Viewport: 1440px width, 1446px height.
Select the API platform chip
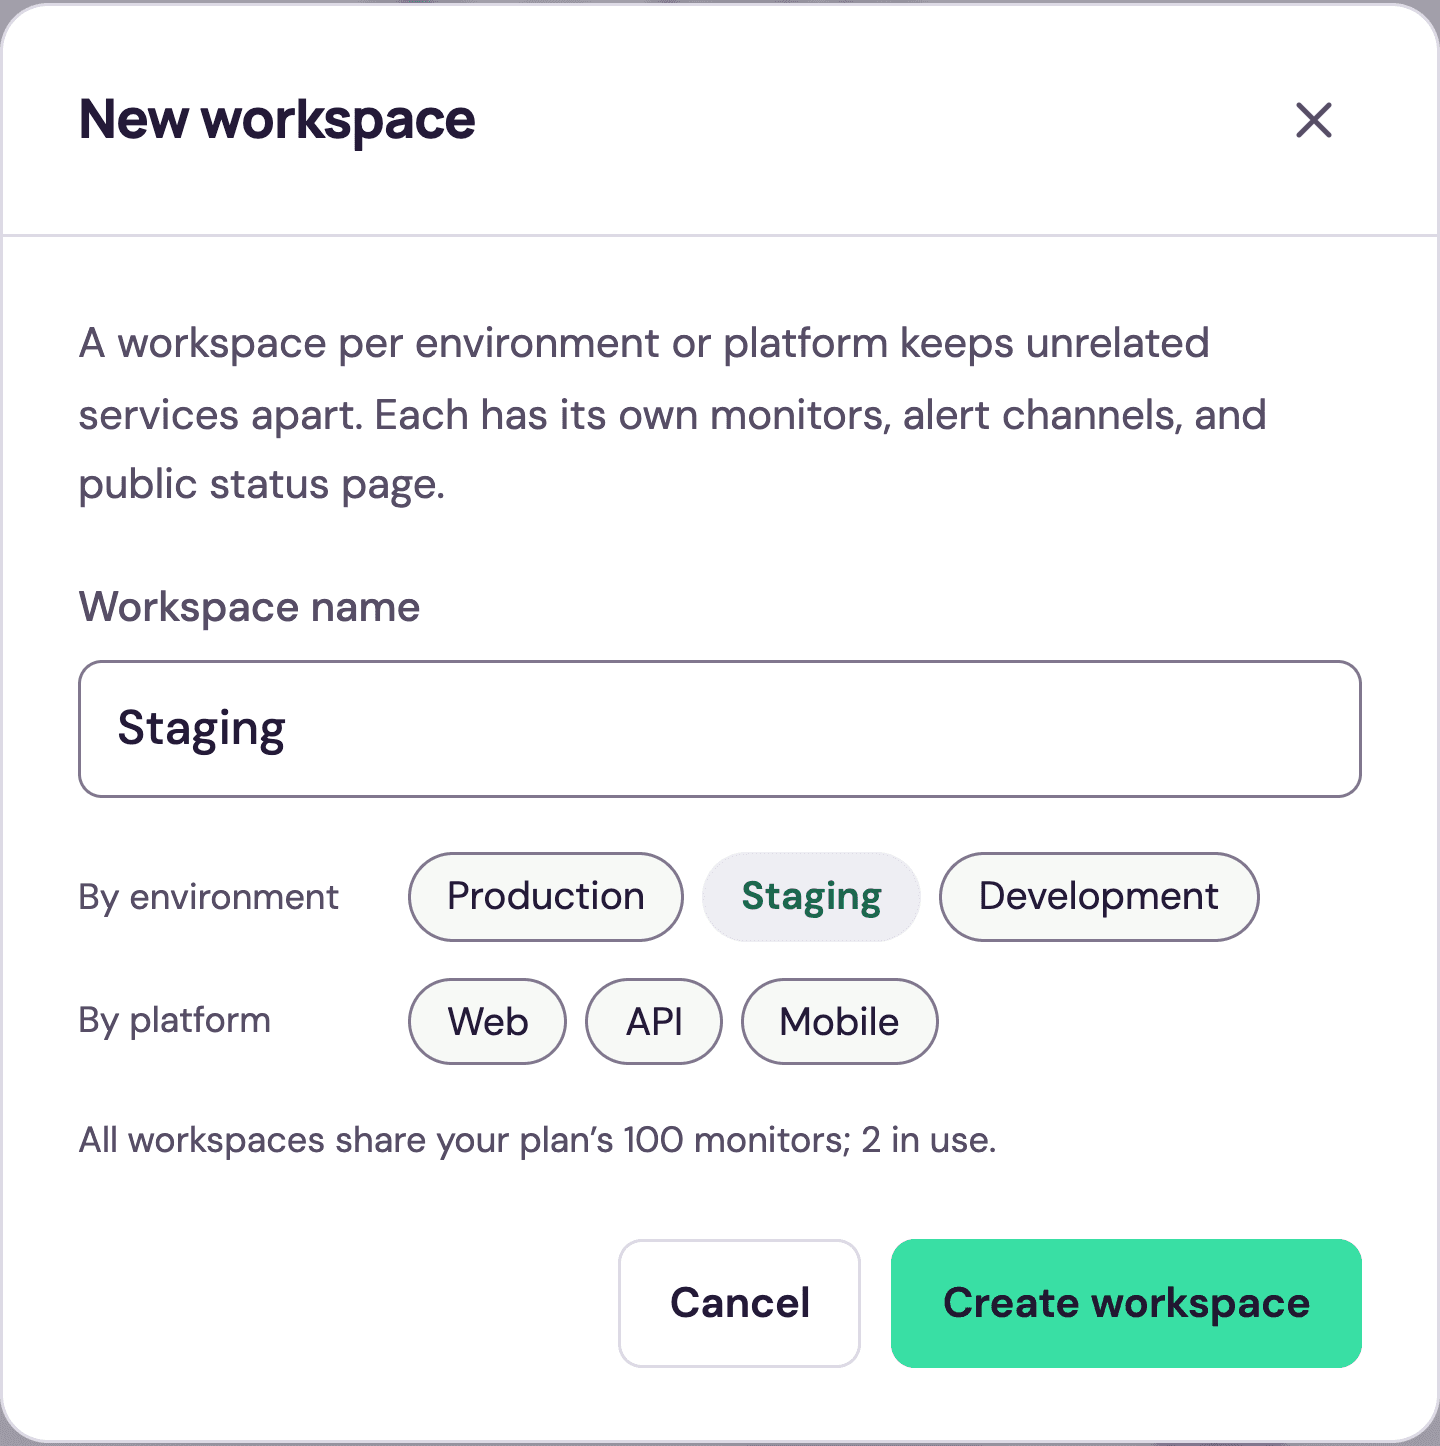[654, 1022]
